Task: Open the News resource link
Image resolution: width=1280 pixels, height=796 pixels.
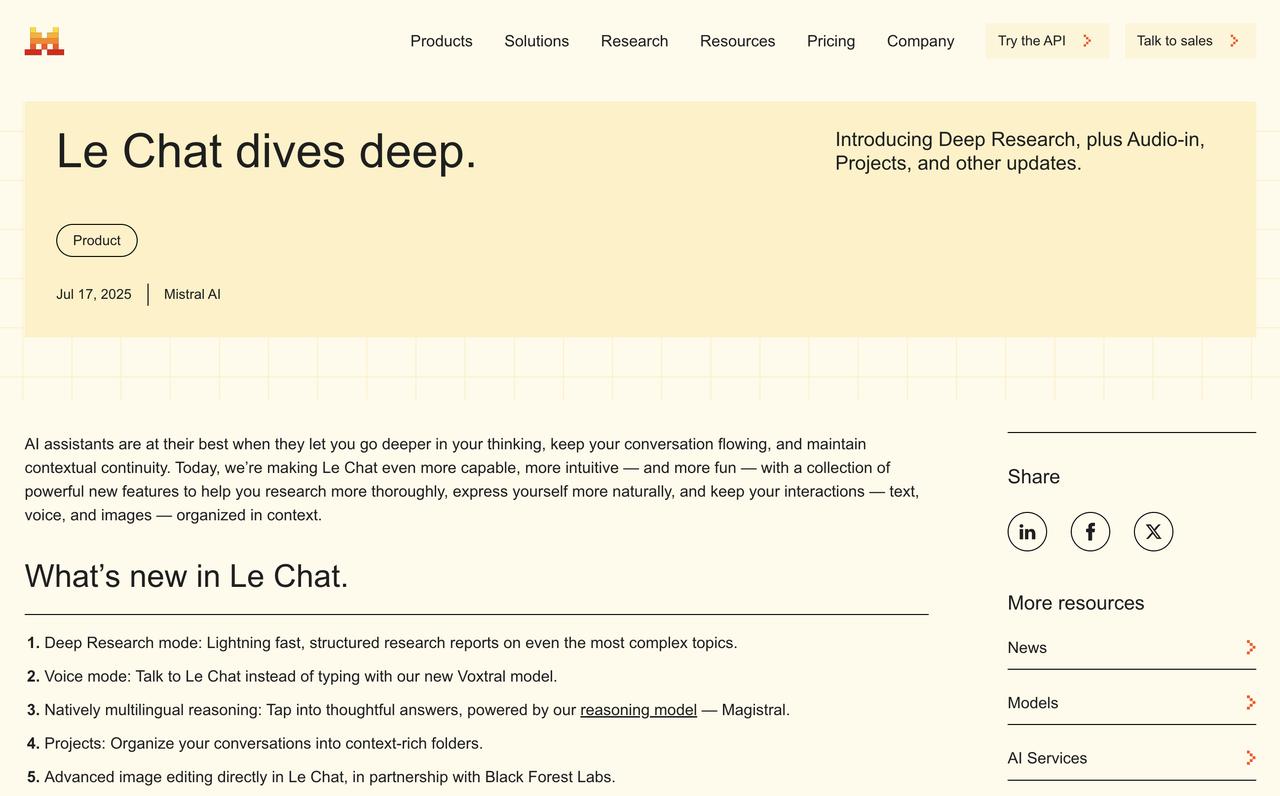Action: pos(1131,648)
